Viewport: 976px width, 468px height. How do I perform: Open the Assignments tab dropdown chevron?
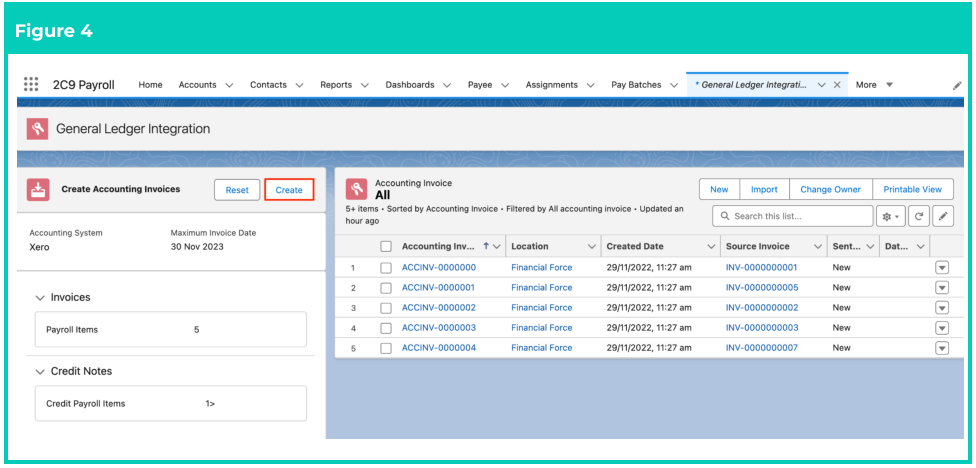pos(590,85)
